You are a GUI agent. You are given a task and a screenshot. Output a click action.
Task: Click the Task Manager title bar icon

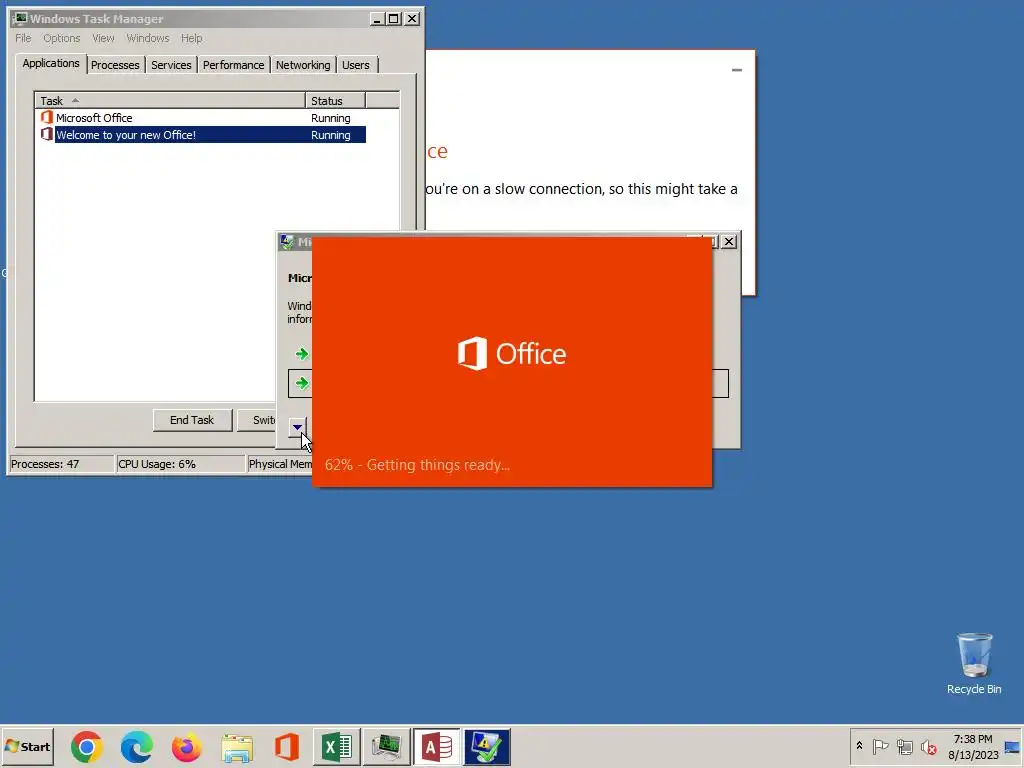click(20, 18)
